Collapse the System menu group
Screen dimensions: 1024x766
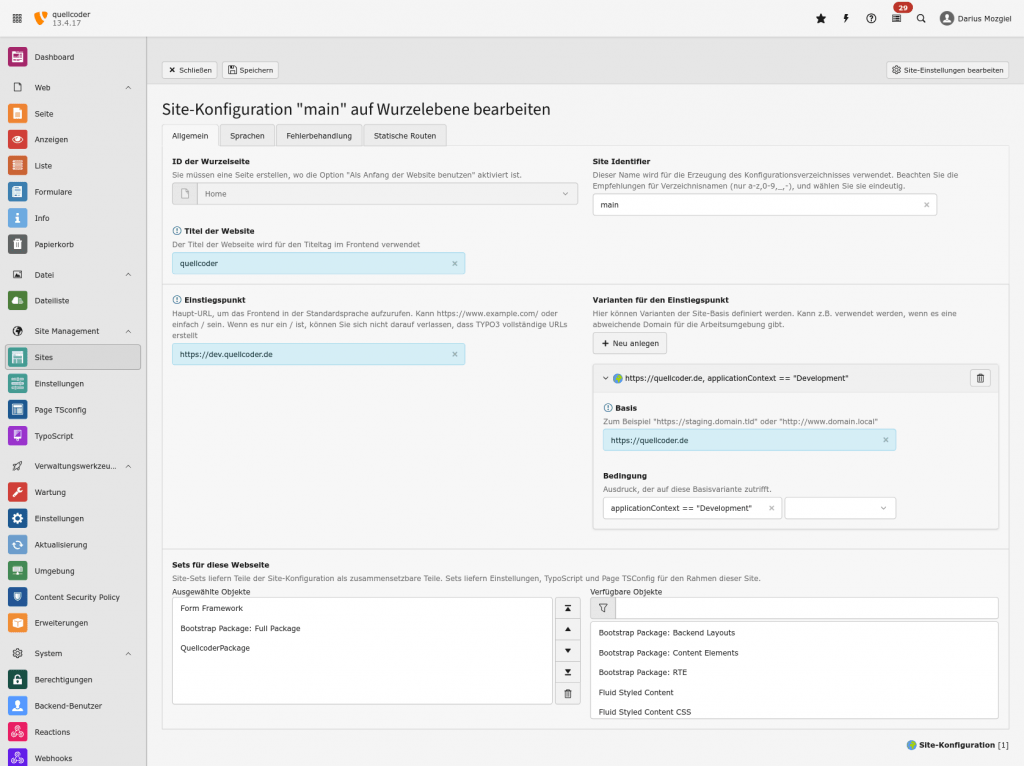pos(73,654)
